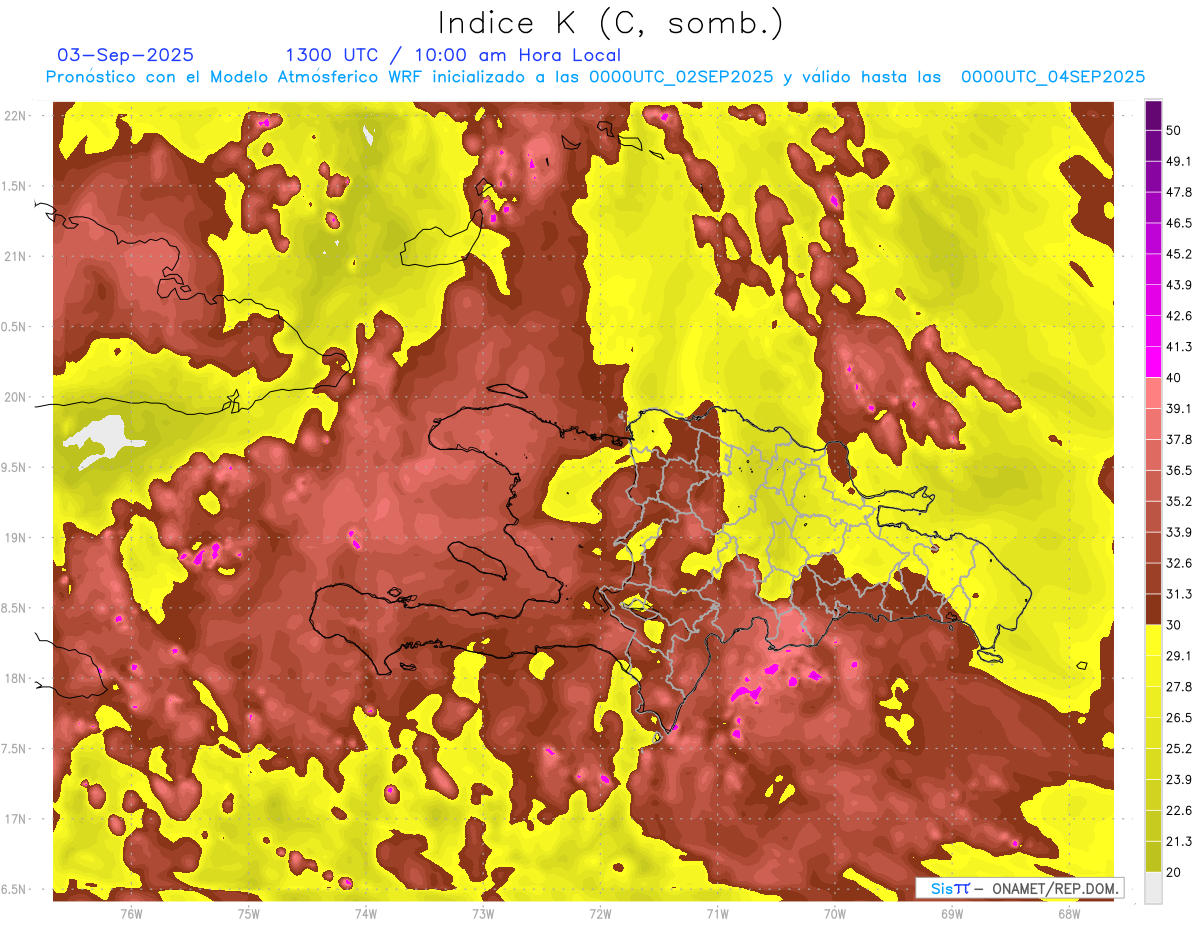Click the '76W' longitude label
1200x927 pixels.
pyautogui.click(x=131, y=913)
